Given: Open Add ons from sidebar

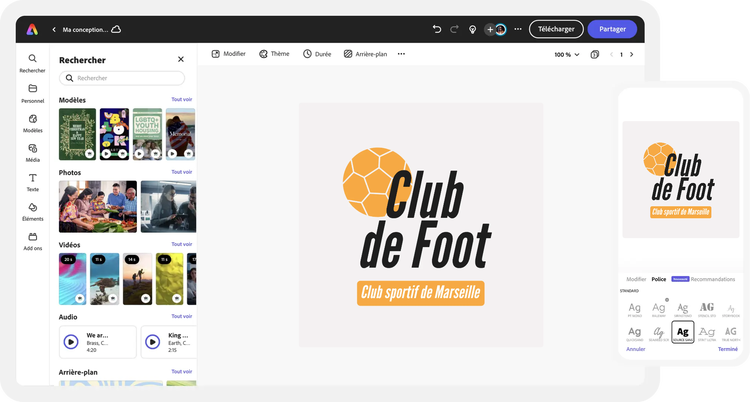Looking at the screenshot, I should click(x=33, y=240).
